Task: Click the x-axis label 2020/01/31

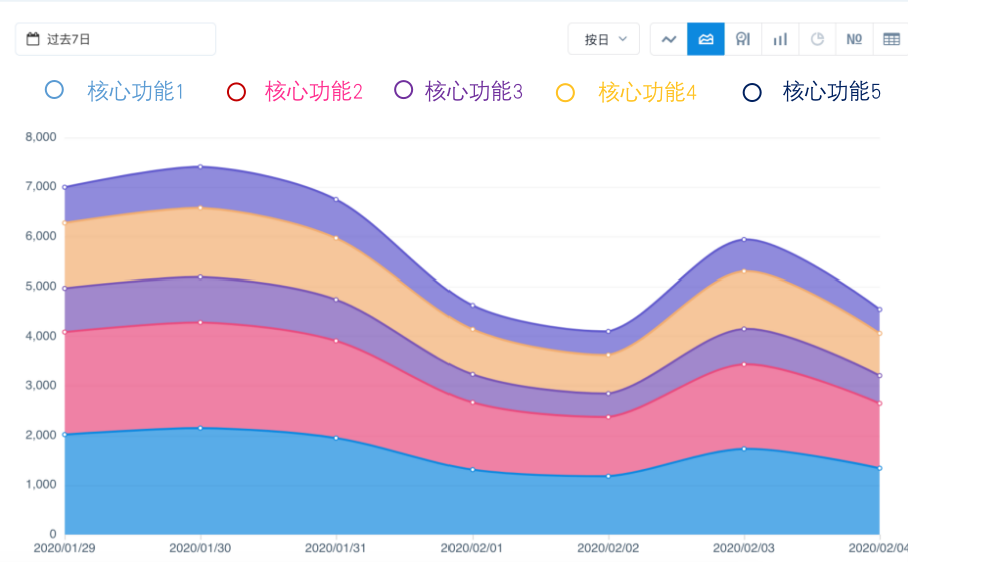Action: [x=336, y=549]
